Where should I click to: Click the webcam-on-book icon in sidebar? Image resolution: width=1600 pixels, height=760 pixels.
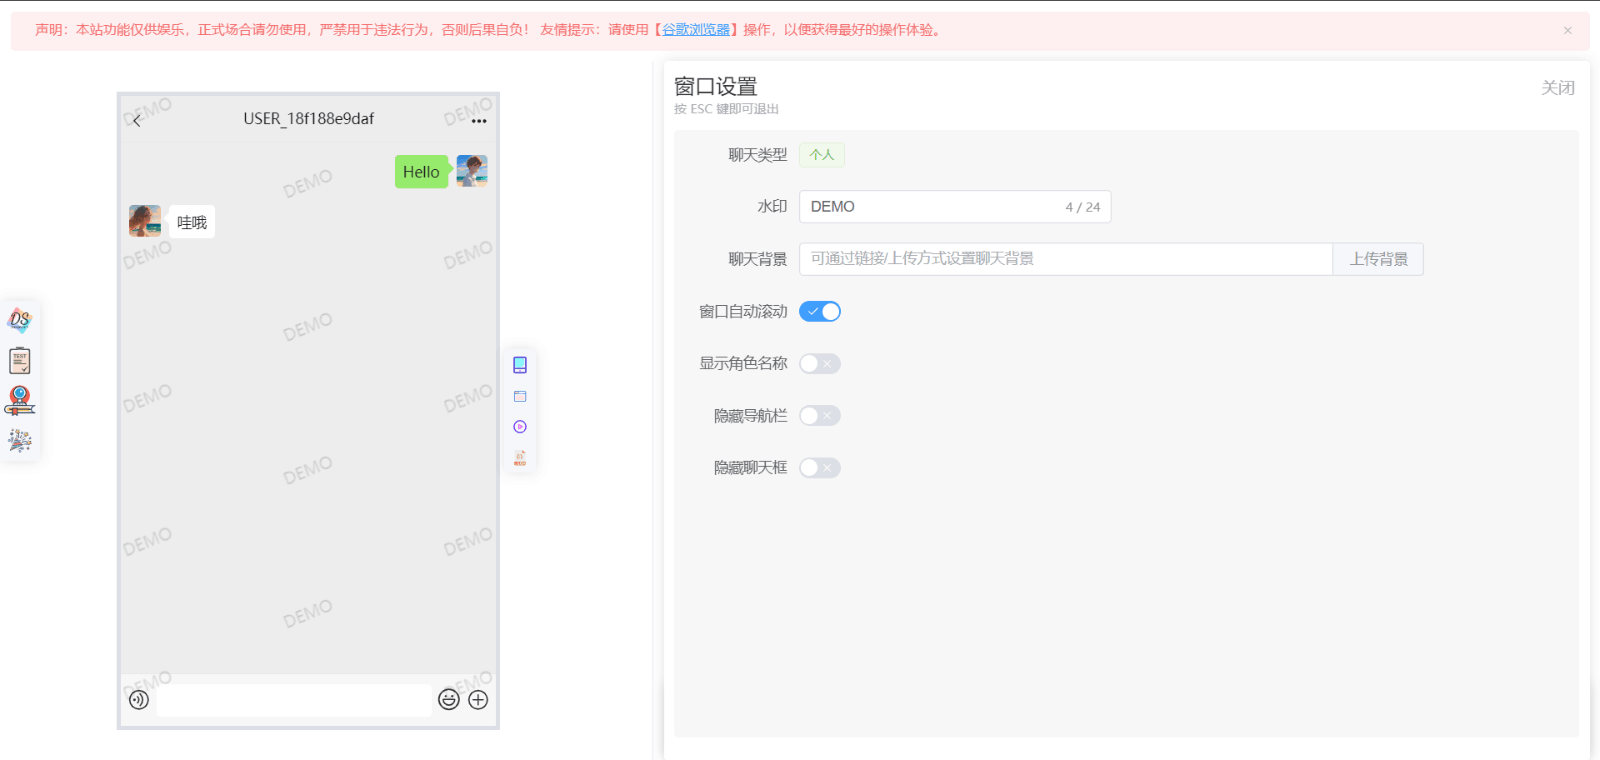coord(20,401)
